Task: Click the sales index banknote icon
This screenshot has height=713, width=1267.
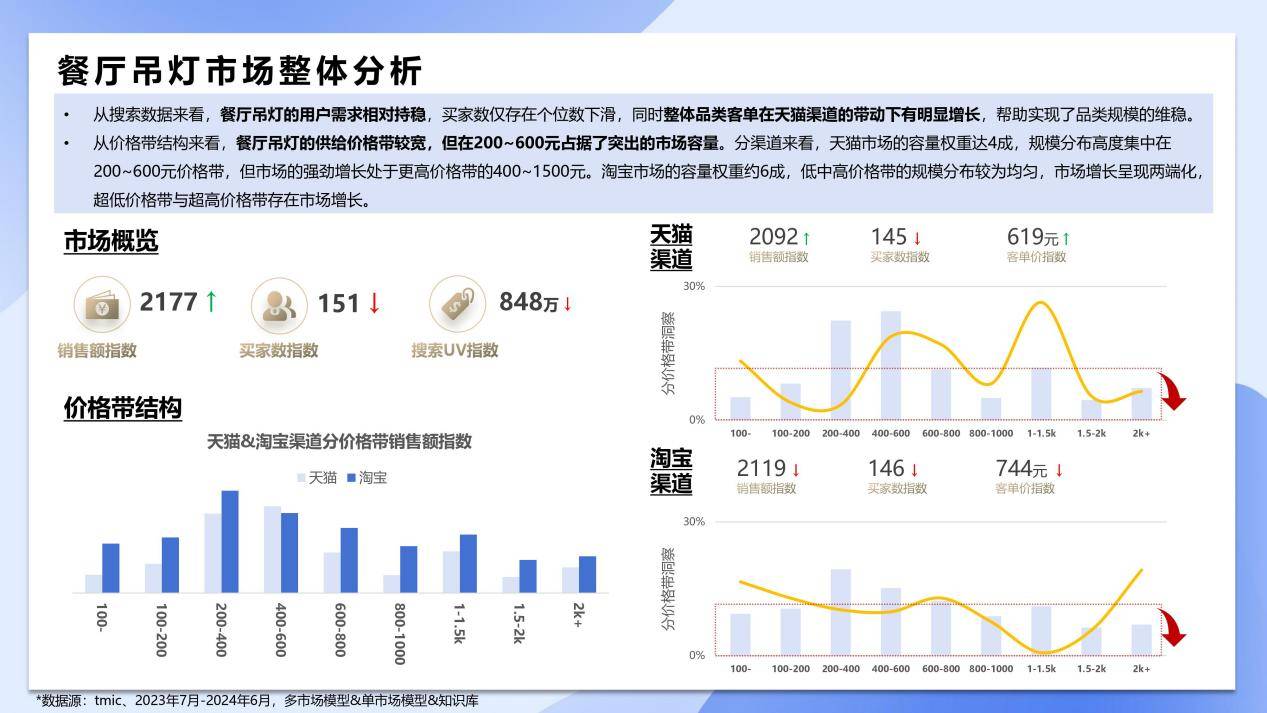Action: 102,304
